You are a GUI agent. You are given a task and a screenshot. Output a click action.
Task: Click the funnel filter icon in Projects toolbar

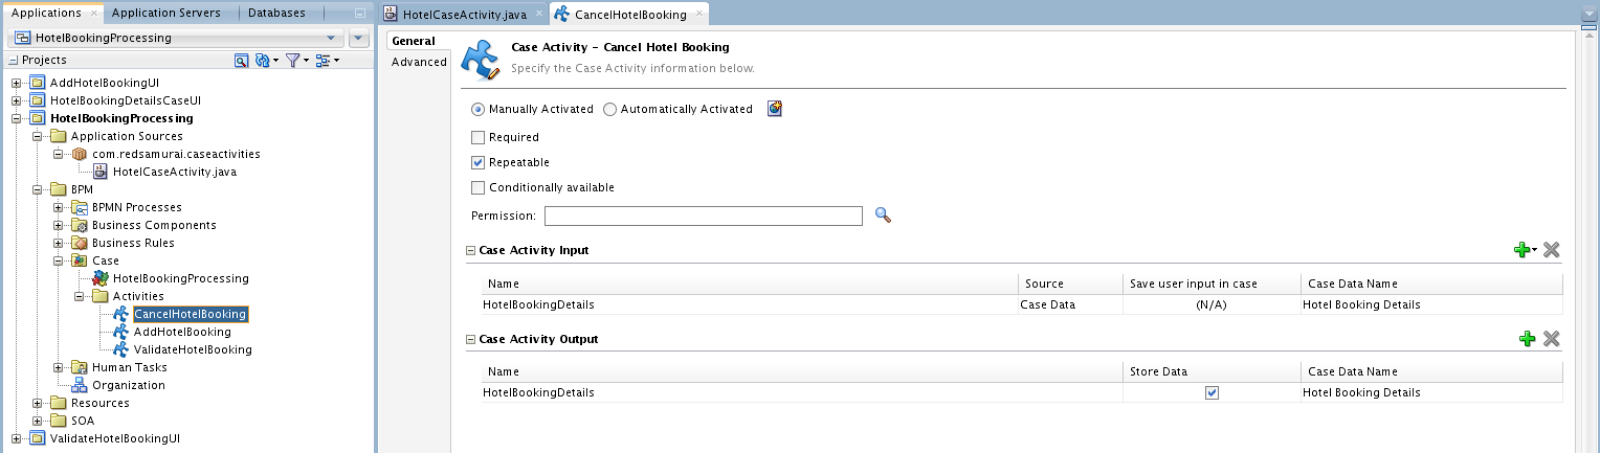(293, 60)
